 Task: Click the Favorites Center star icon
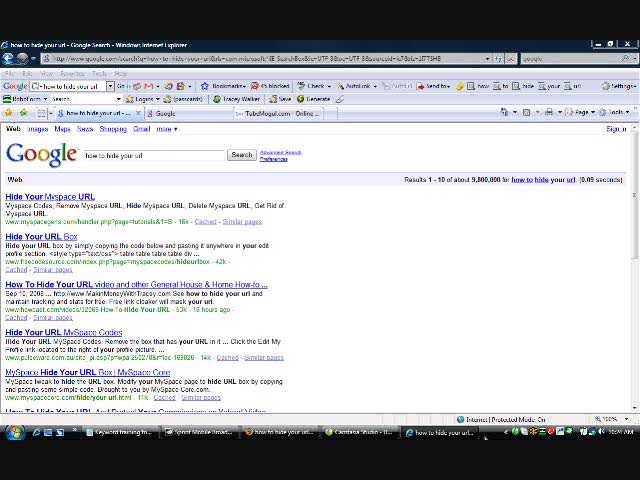point(9,113)
